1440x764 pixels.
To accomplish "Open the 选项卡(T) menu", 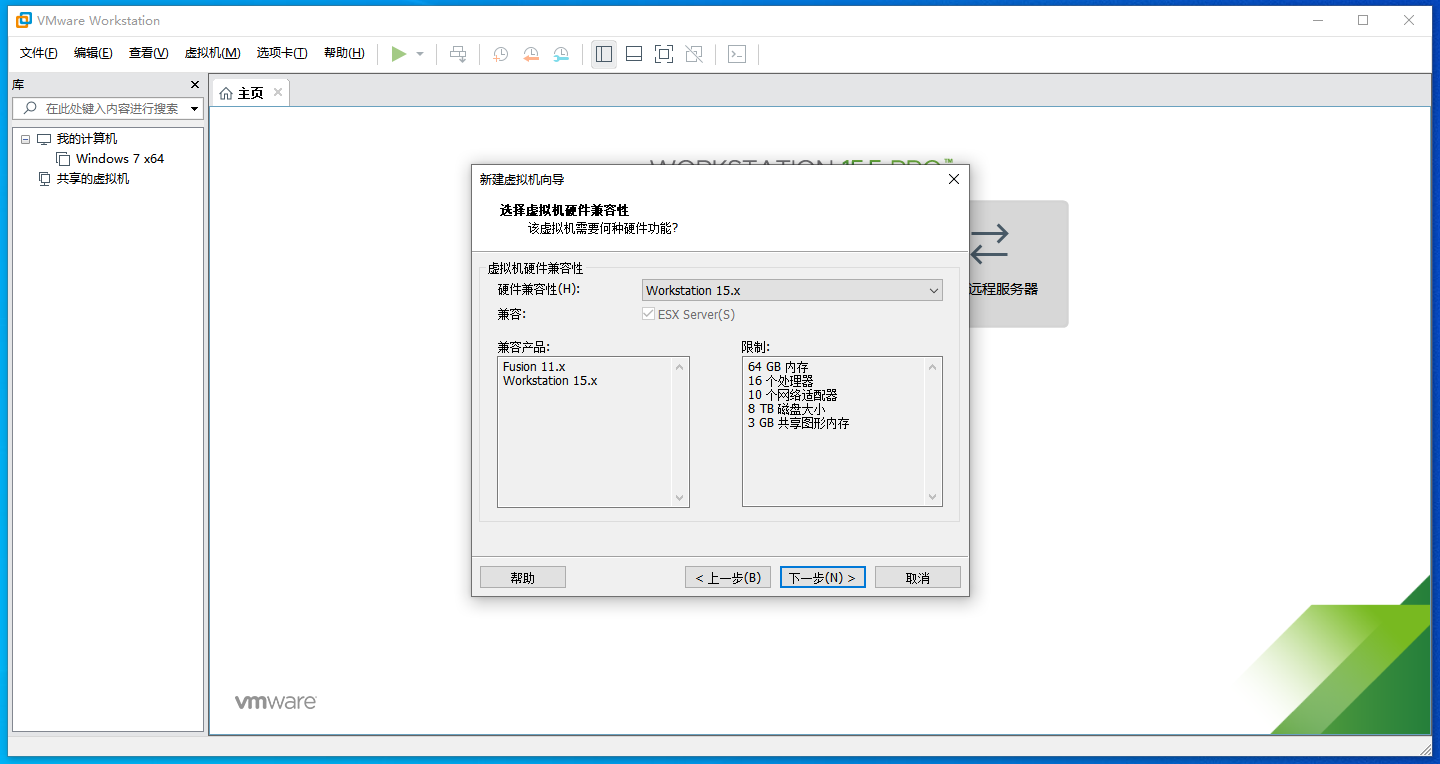I will click(282, 53).
